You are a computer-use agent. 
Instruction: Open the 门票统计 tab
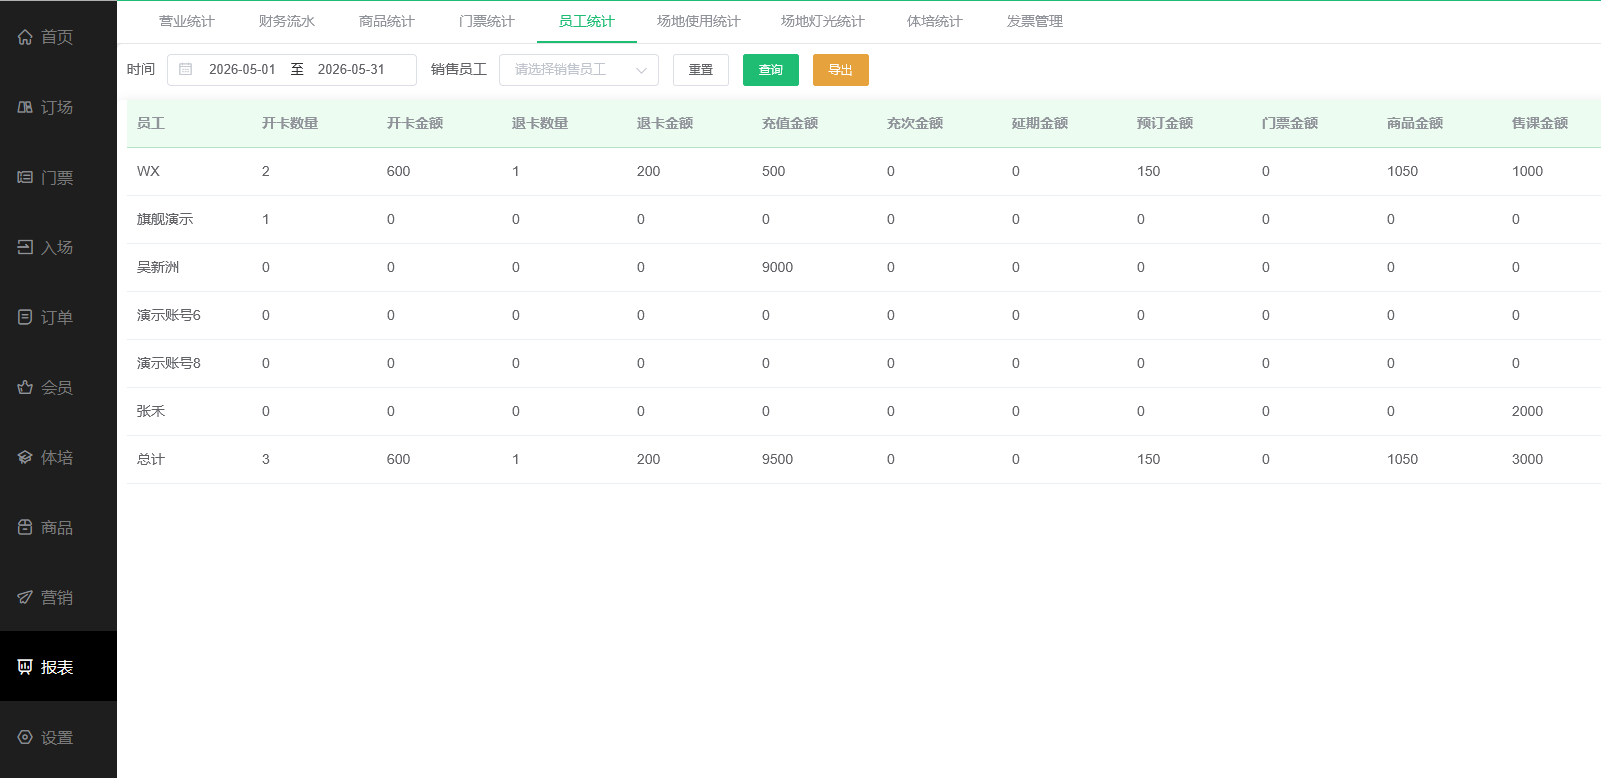(x=487, y=21)
